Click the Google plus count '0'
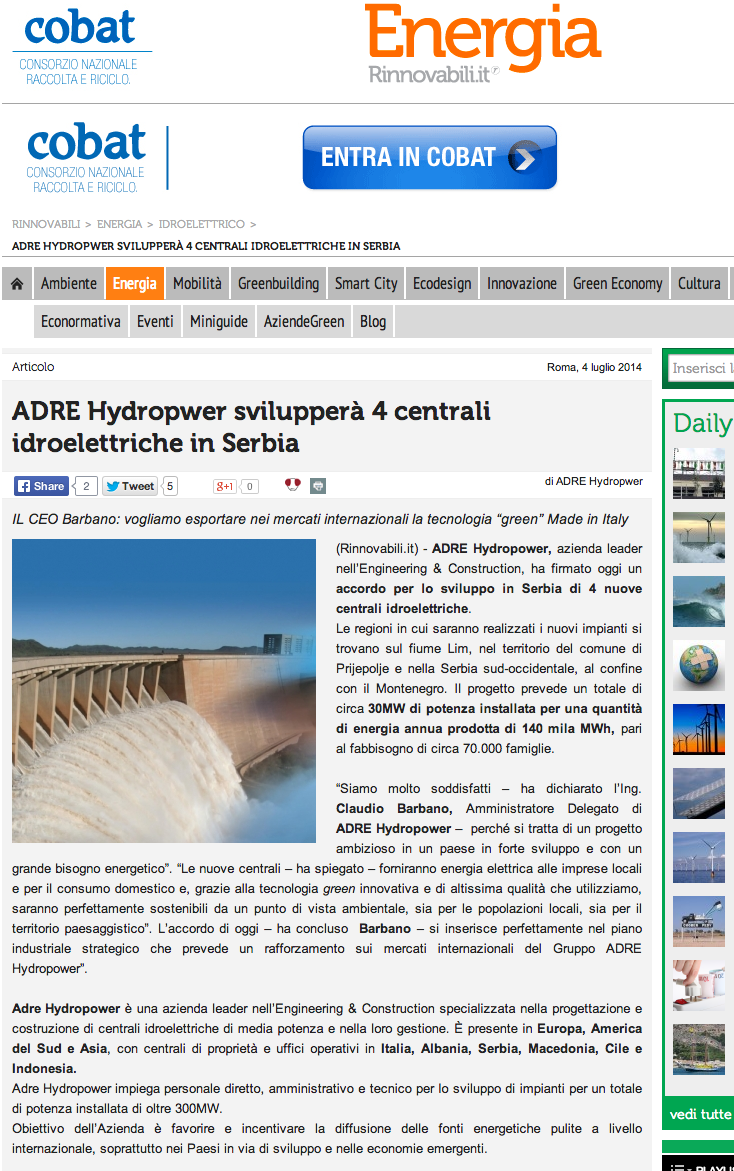Image resolution: width=734 pixels, height=1171 pixels. pyautogui.click(x=249, y=486)
